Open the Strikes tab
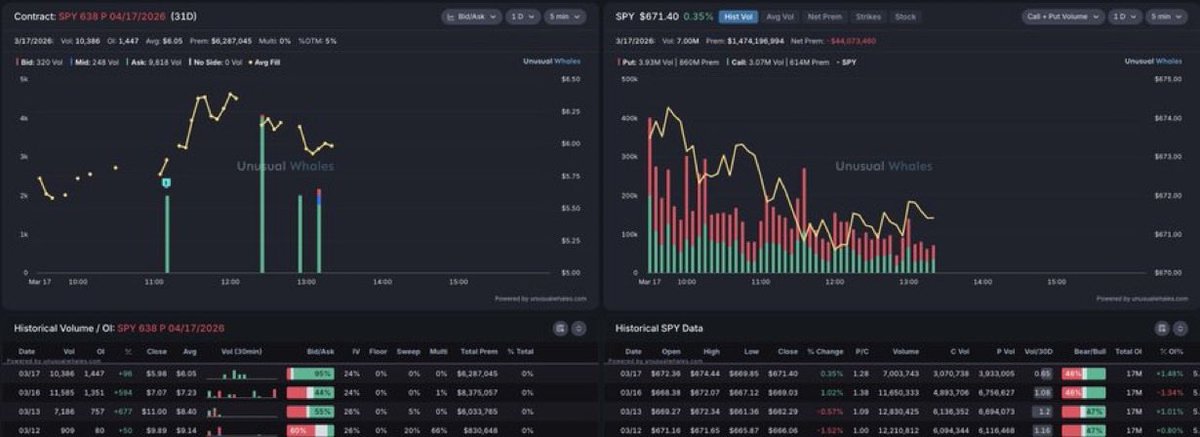This screenshot has height=437, width=1200. tap(867, 17)
